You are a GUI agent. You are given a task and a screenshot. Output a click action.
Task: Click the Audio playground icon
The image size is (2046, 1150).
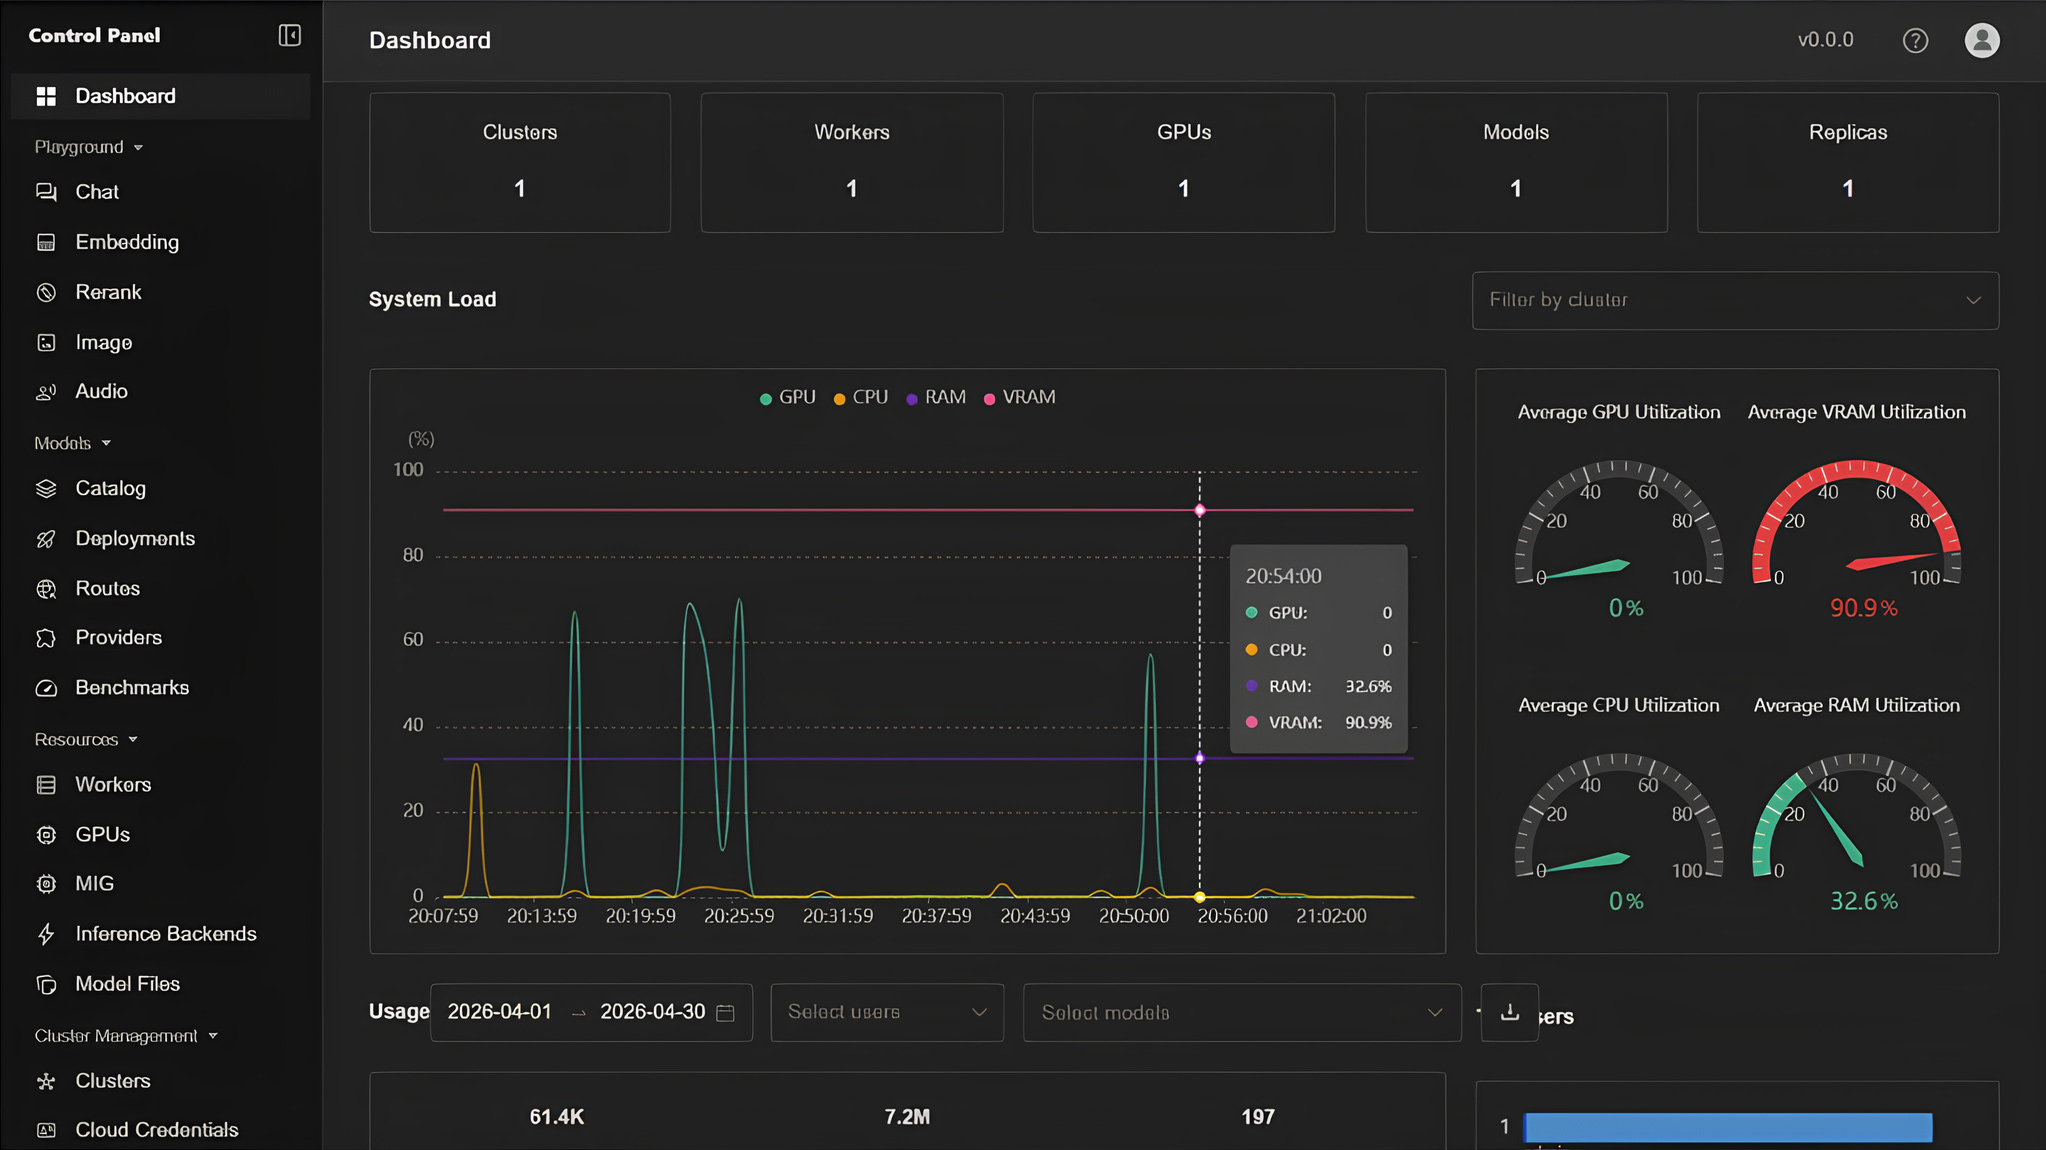pos(46,392)
